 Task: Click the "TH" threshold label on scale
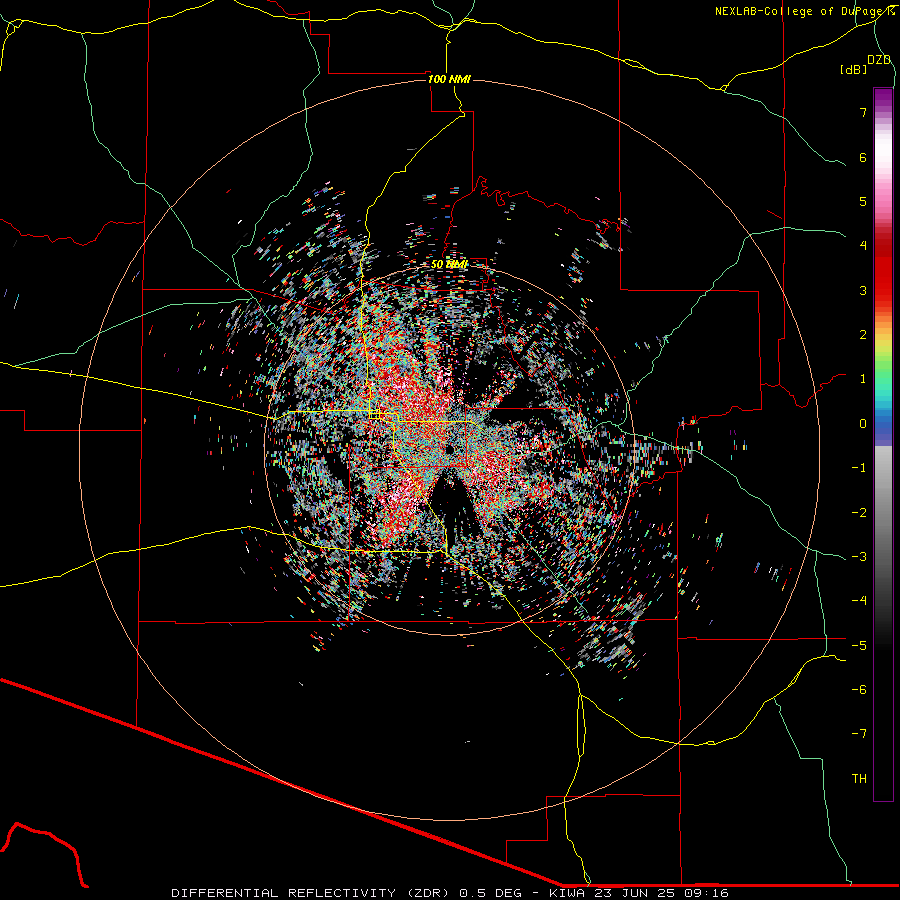tap(859, 778)
